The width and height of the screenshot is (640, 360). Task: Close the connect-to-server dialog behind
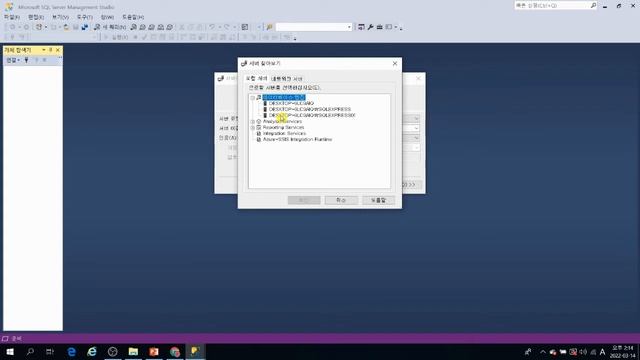click(418, 78)
